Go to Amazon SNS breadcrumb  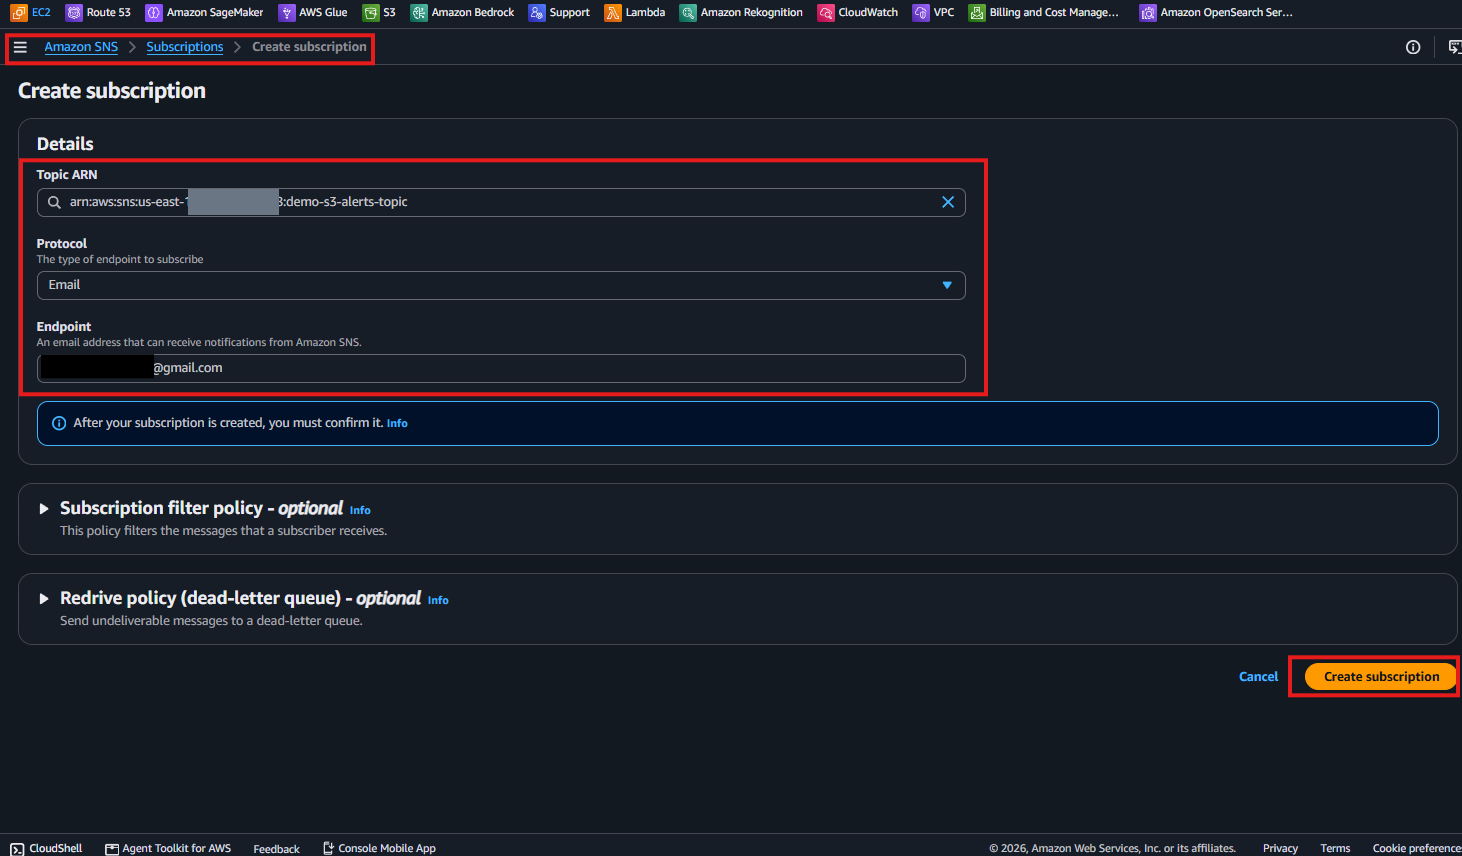coord(81,47)
